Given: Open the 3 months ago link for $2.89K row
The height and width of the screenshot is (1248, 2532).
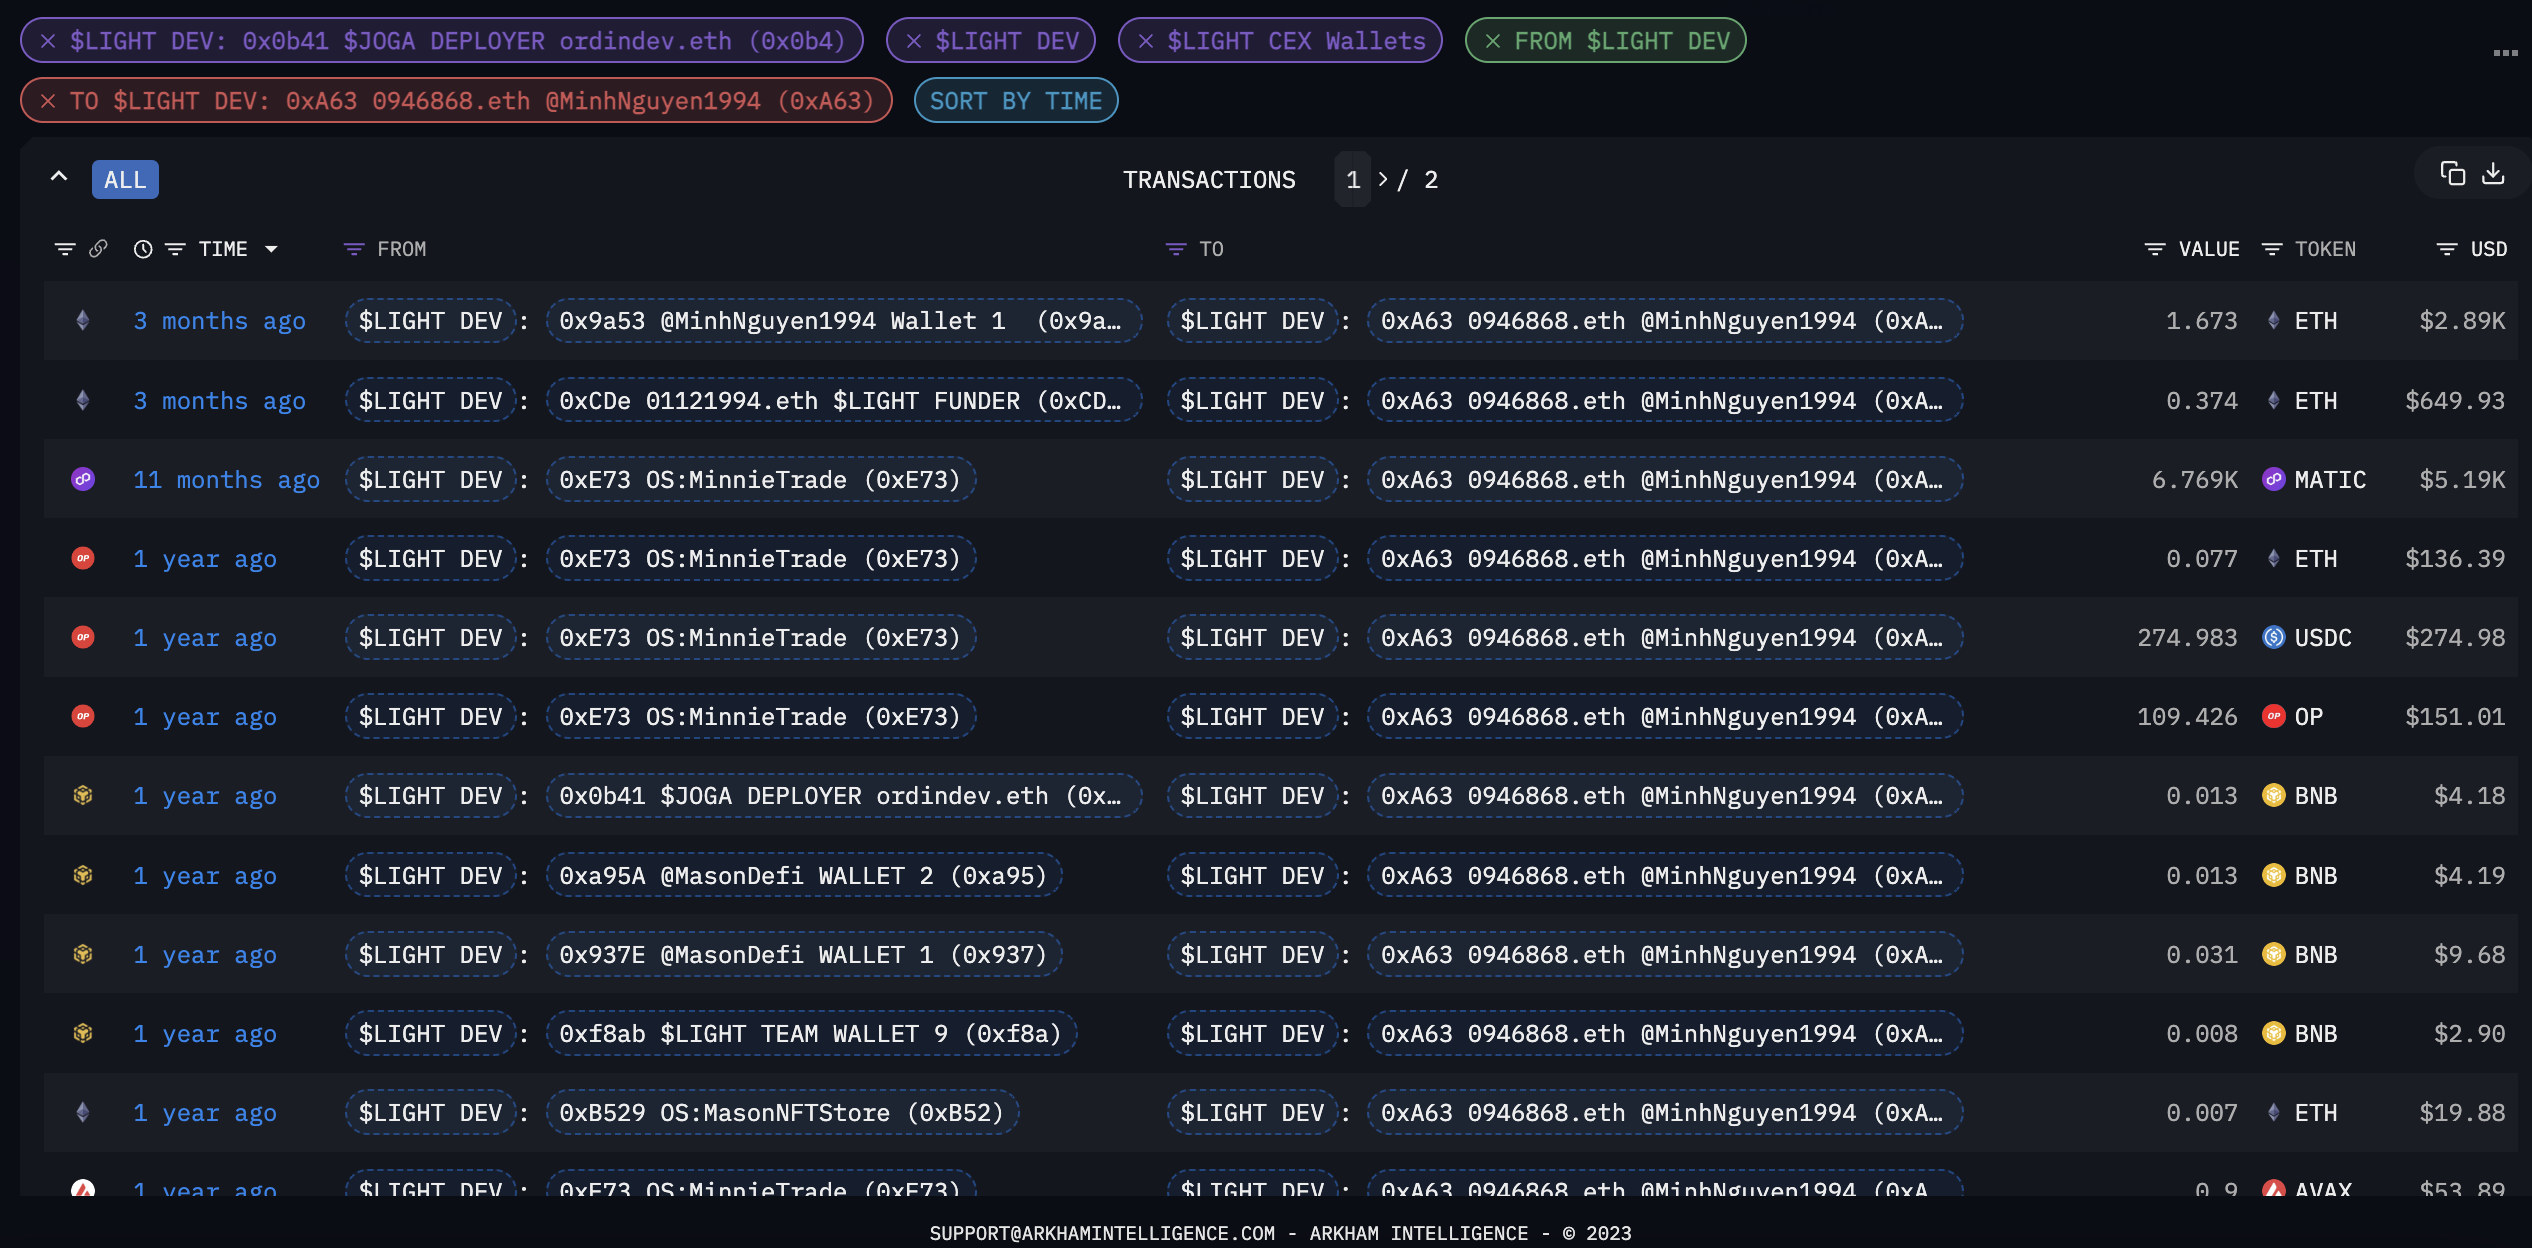Looking at the screenshot, I should tap(220, 321).
